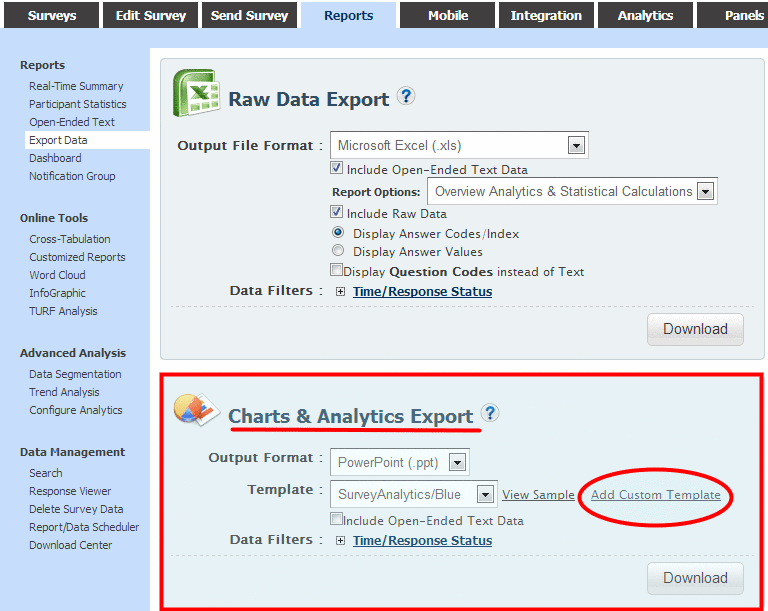
Task: Open the Edit Survey tab
Action: (150, 16)
